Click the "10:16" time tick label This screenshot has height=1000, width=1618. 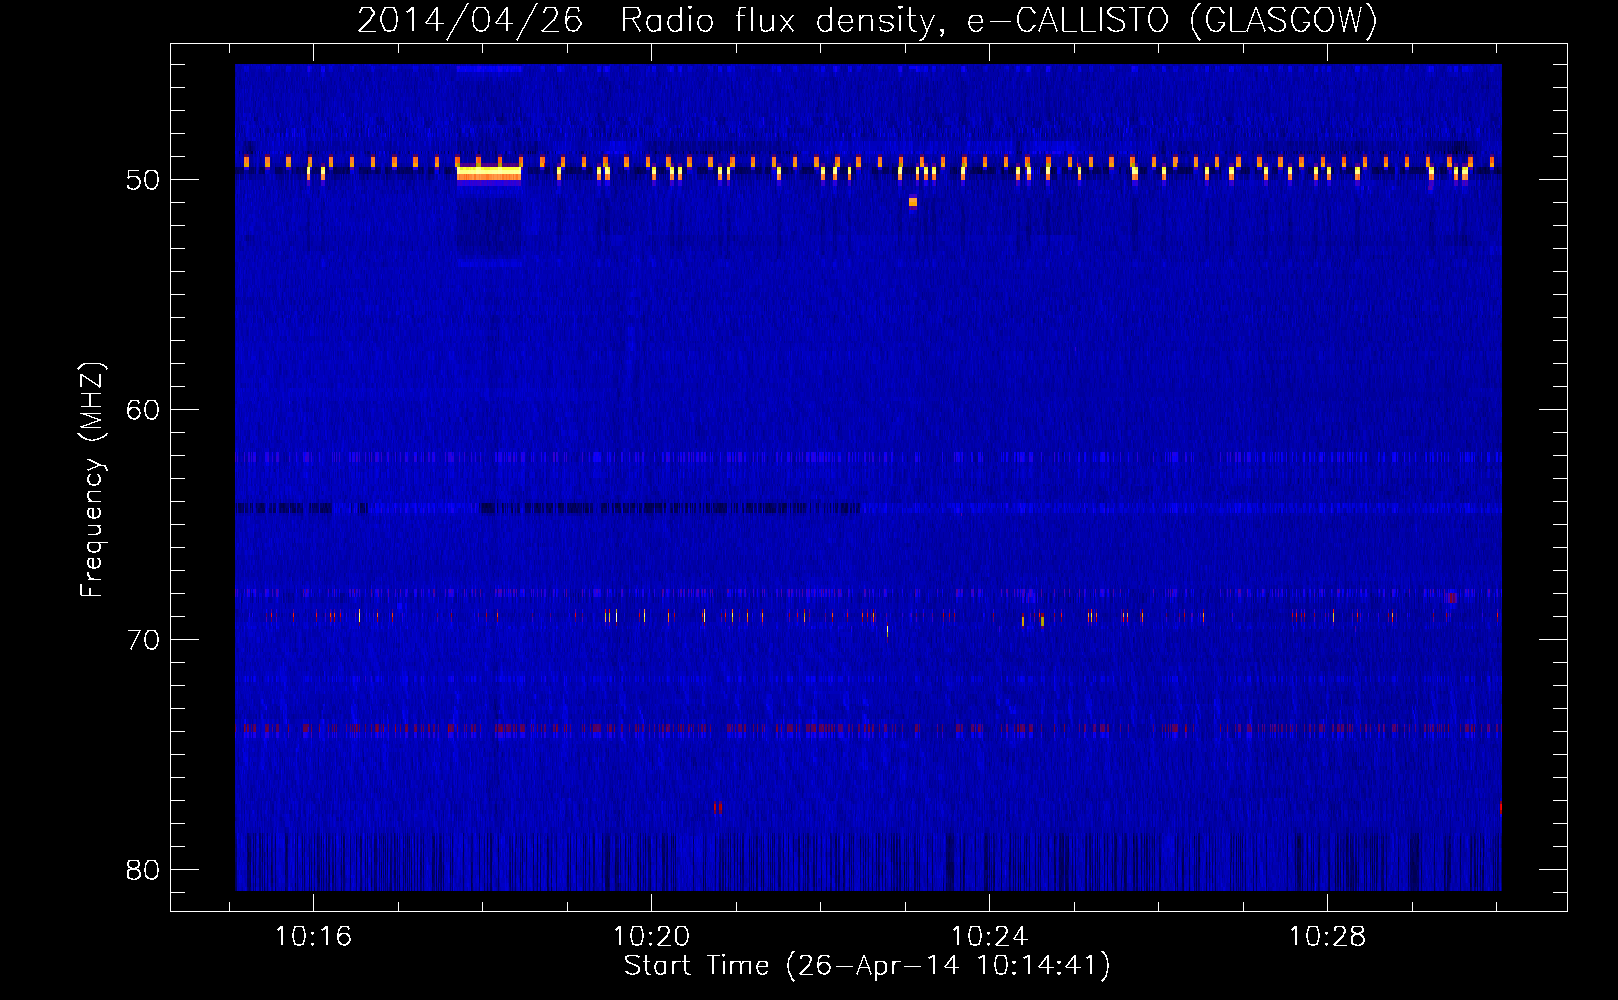pos(313,937)
